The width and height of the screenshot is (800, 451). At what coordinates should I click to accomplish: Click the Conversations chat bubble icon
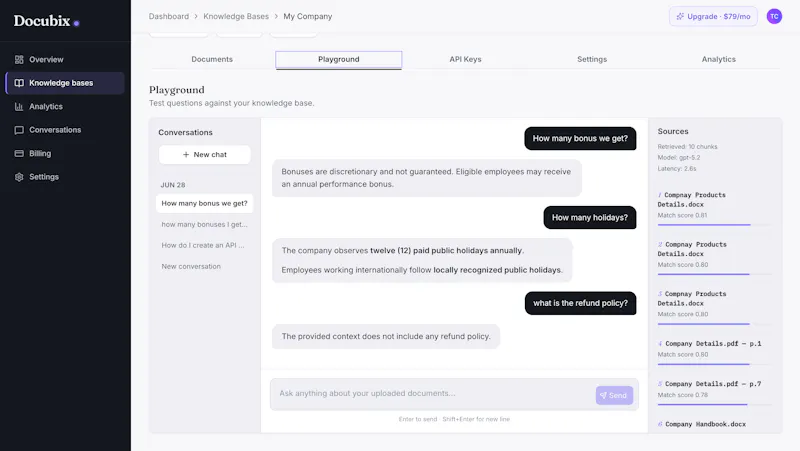[19, 130]
